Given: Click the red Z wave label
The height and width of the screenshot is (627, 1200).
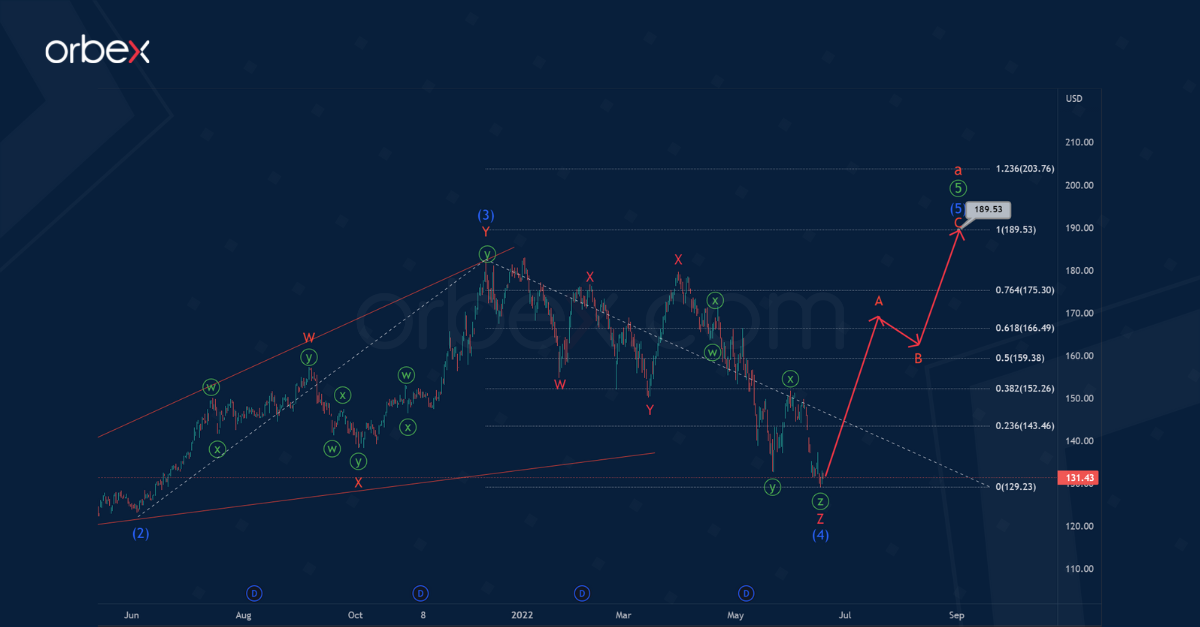Looking at the screenshot, I should pos(820,518).
